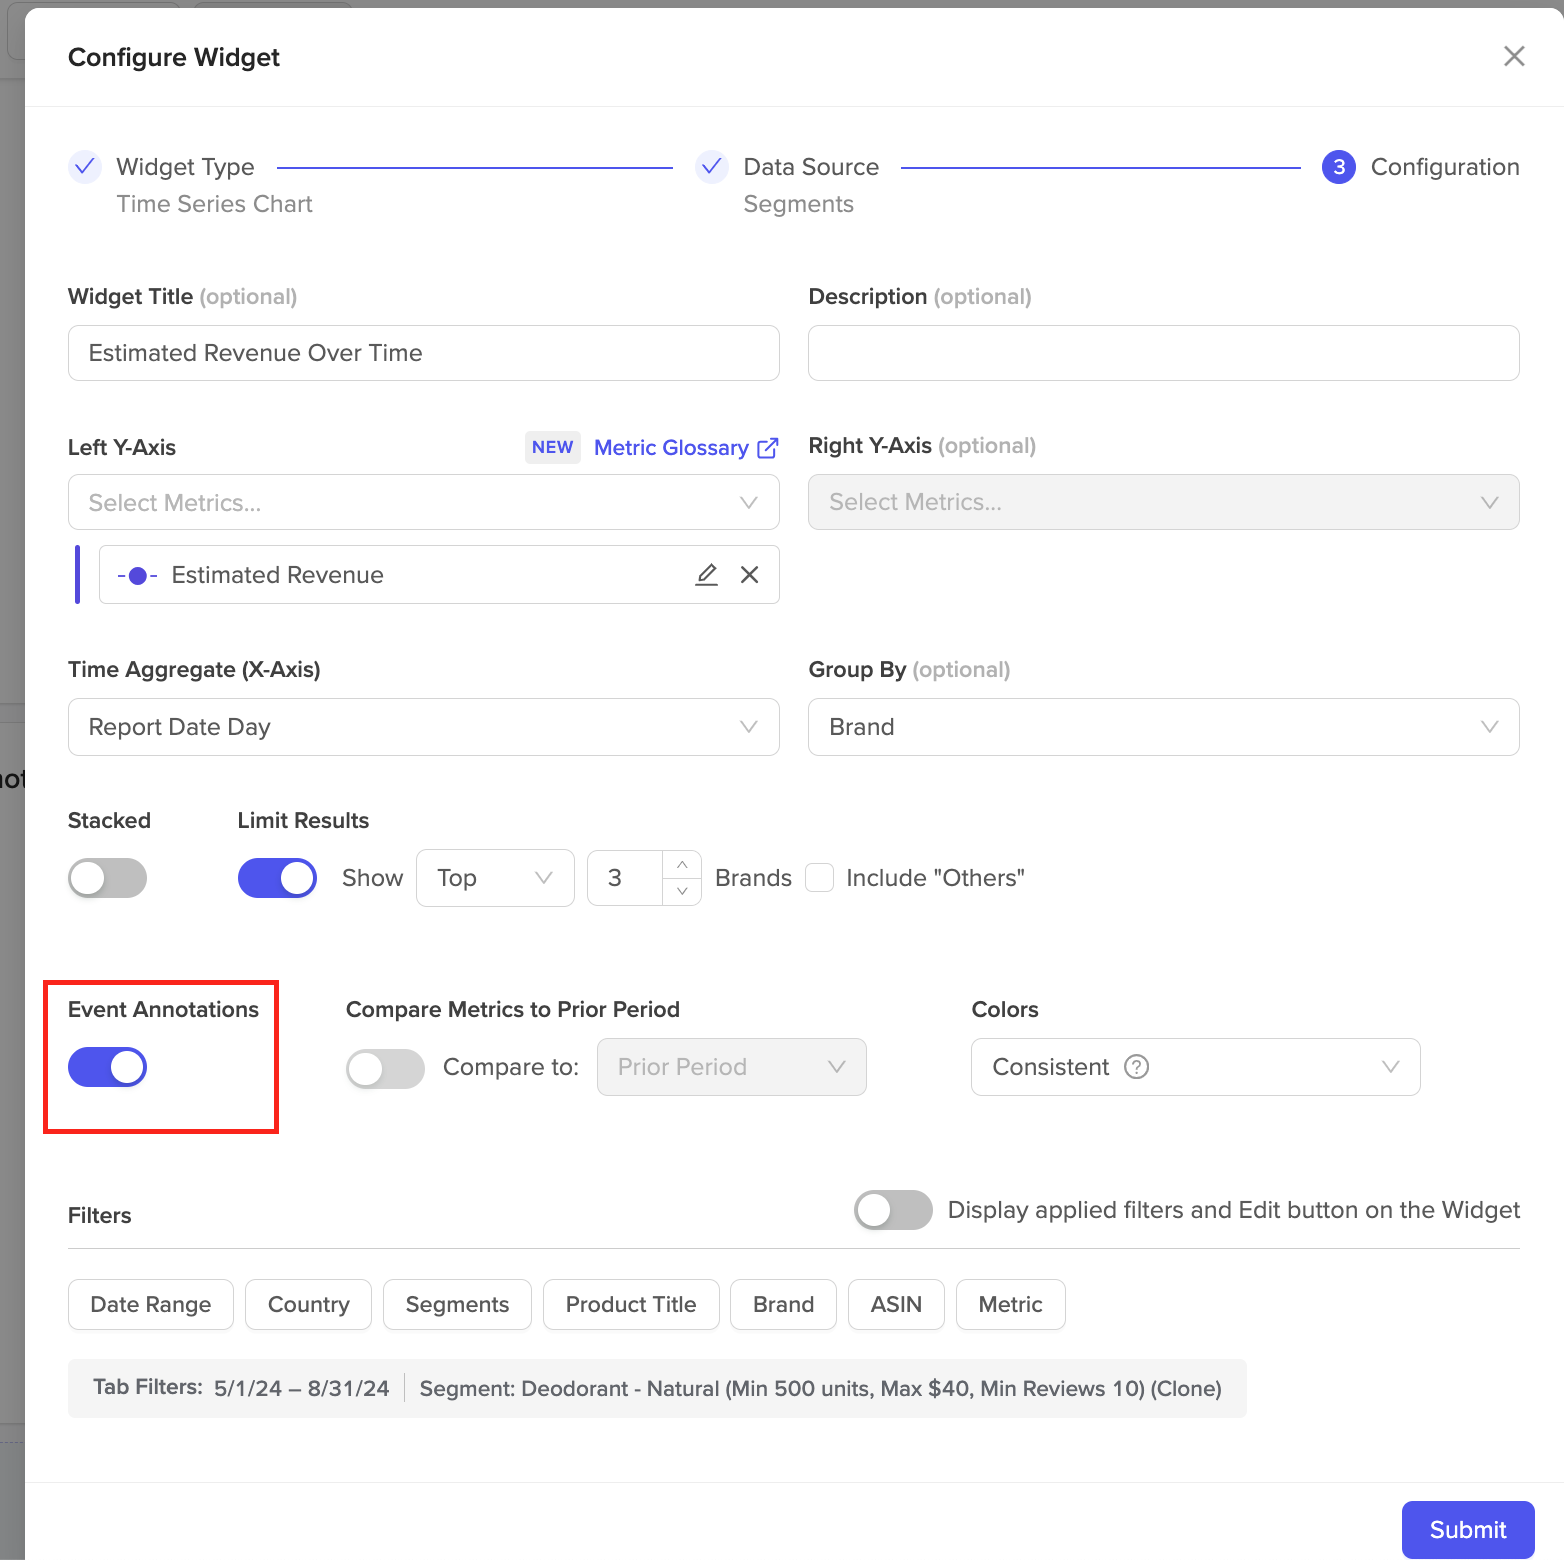Remove the Estimated Revenue metric
Viewport: 1564px width, 1560px height.
click(749, 574)
